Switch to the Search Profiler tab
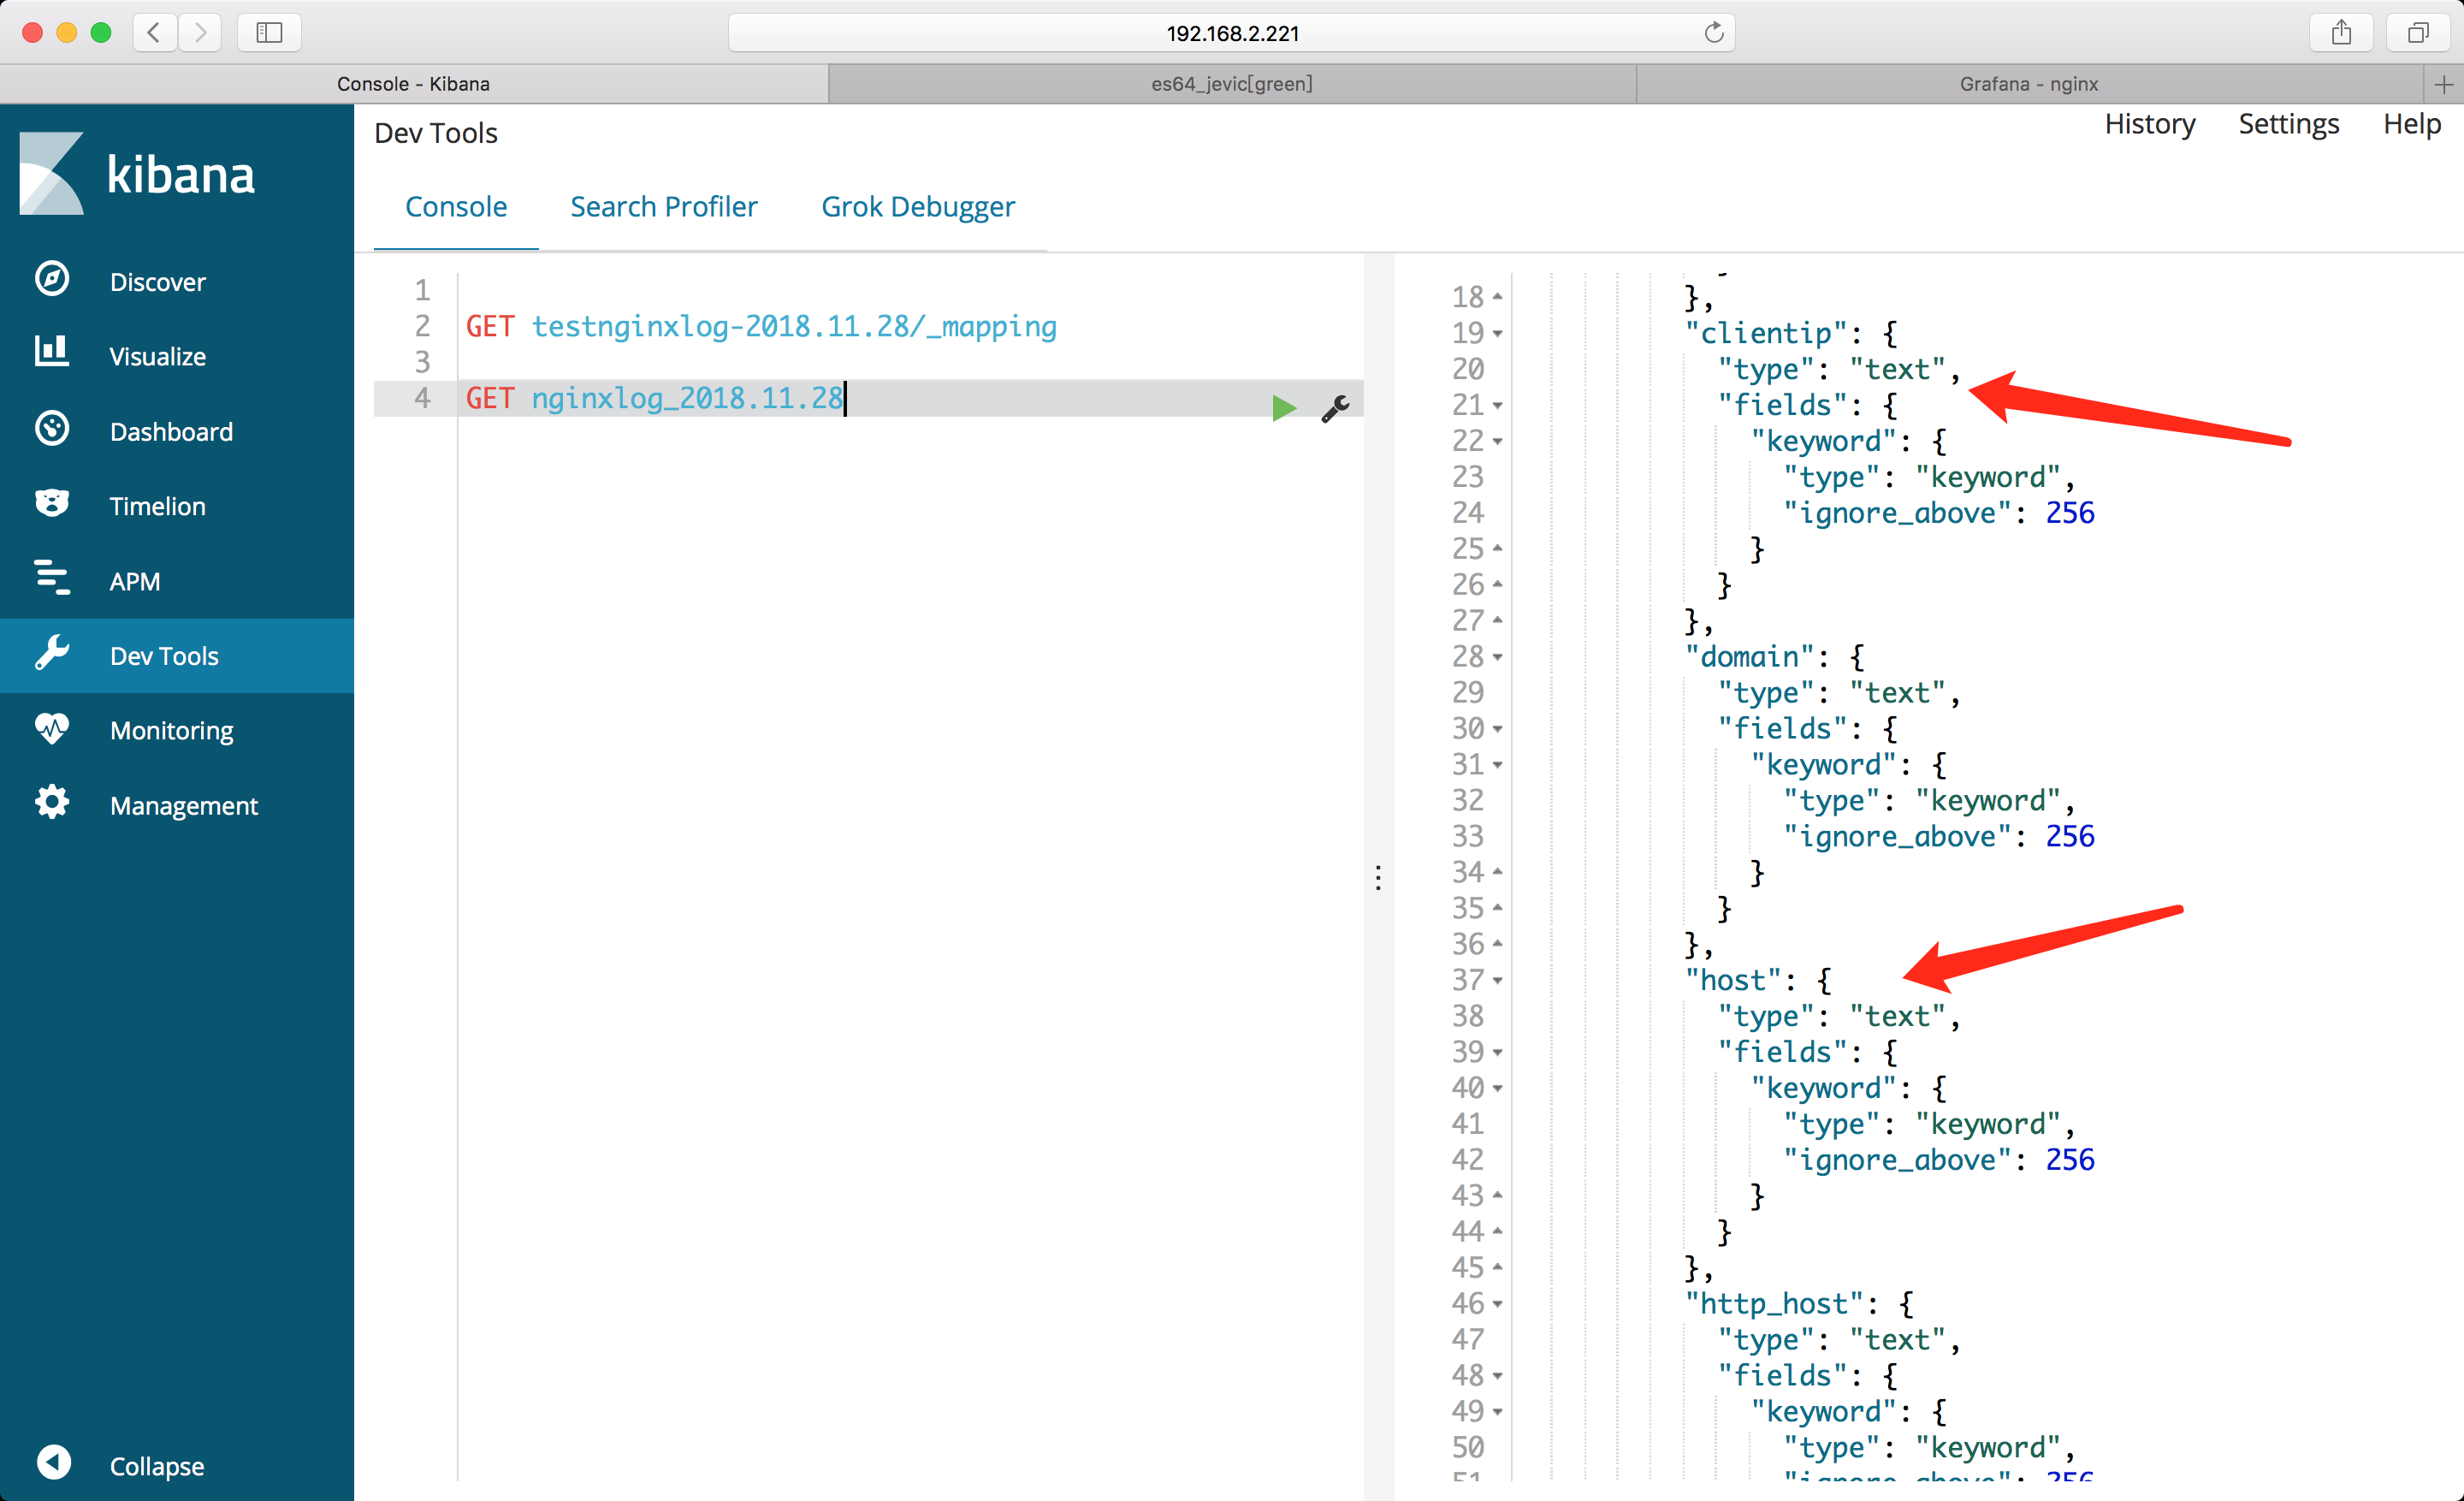Screen dimensions: 2464x1501 [664, 207]
